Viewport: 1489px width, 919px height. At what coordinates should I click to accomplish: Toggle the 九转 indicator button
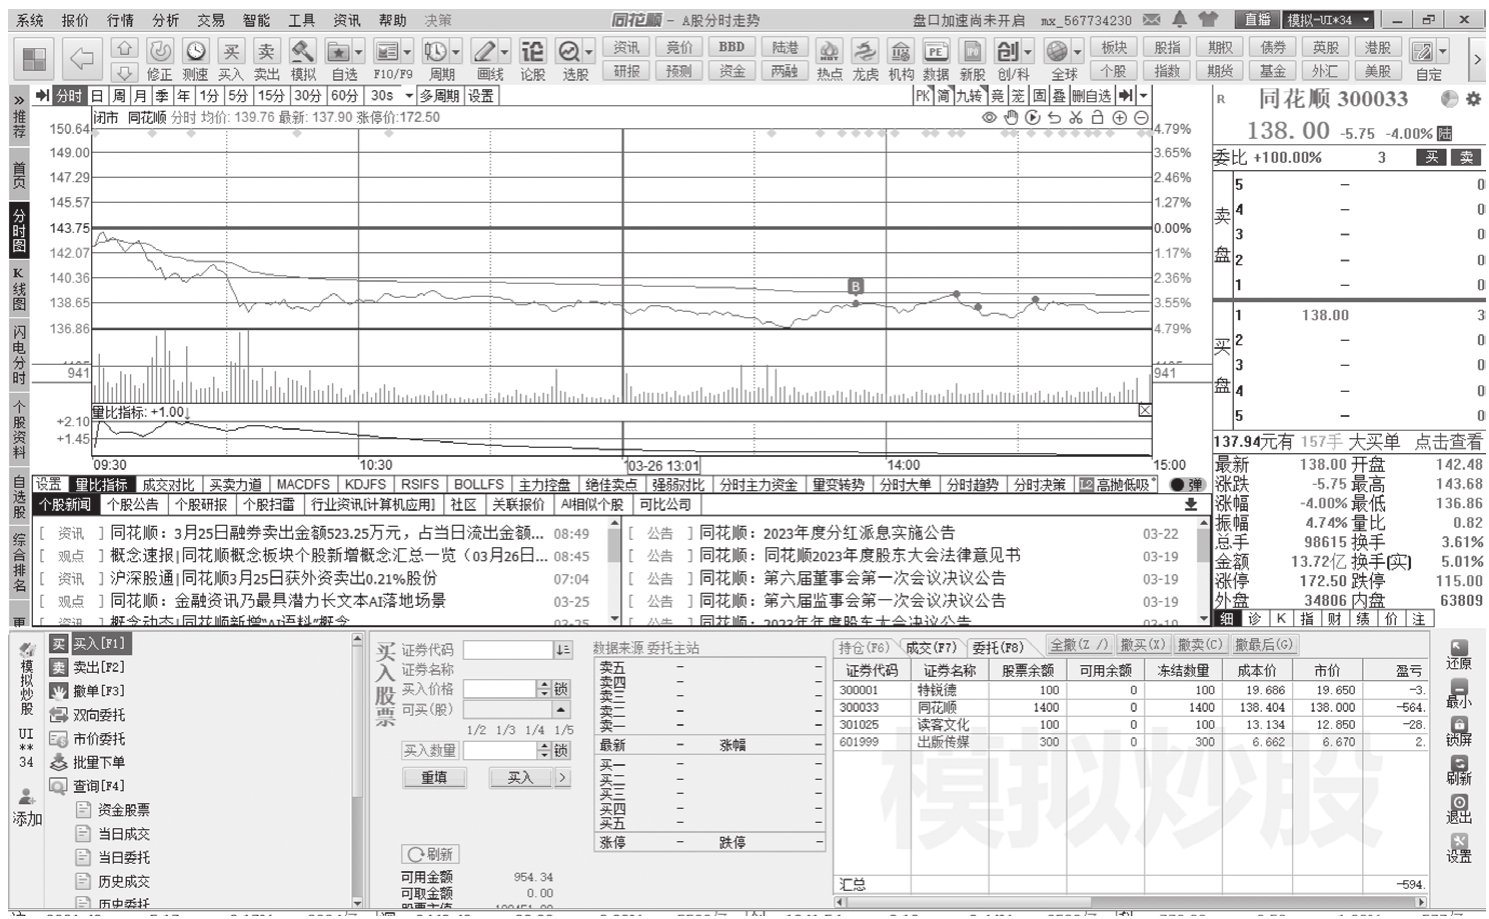point(969,96)
